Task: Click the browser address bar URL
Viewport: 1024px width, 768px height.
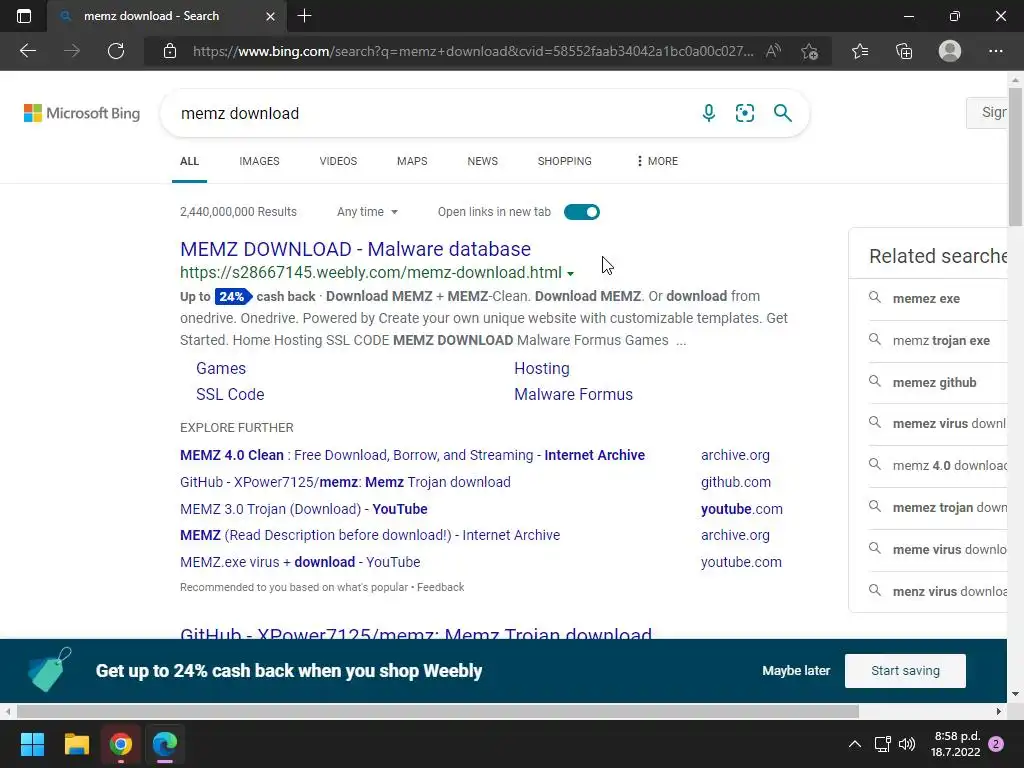Action: [473, 51]
